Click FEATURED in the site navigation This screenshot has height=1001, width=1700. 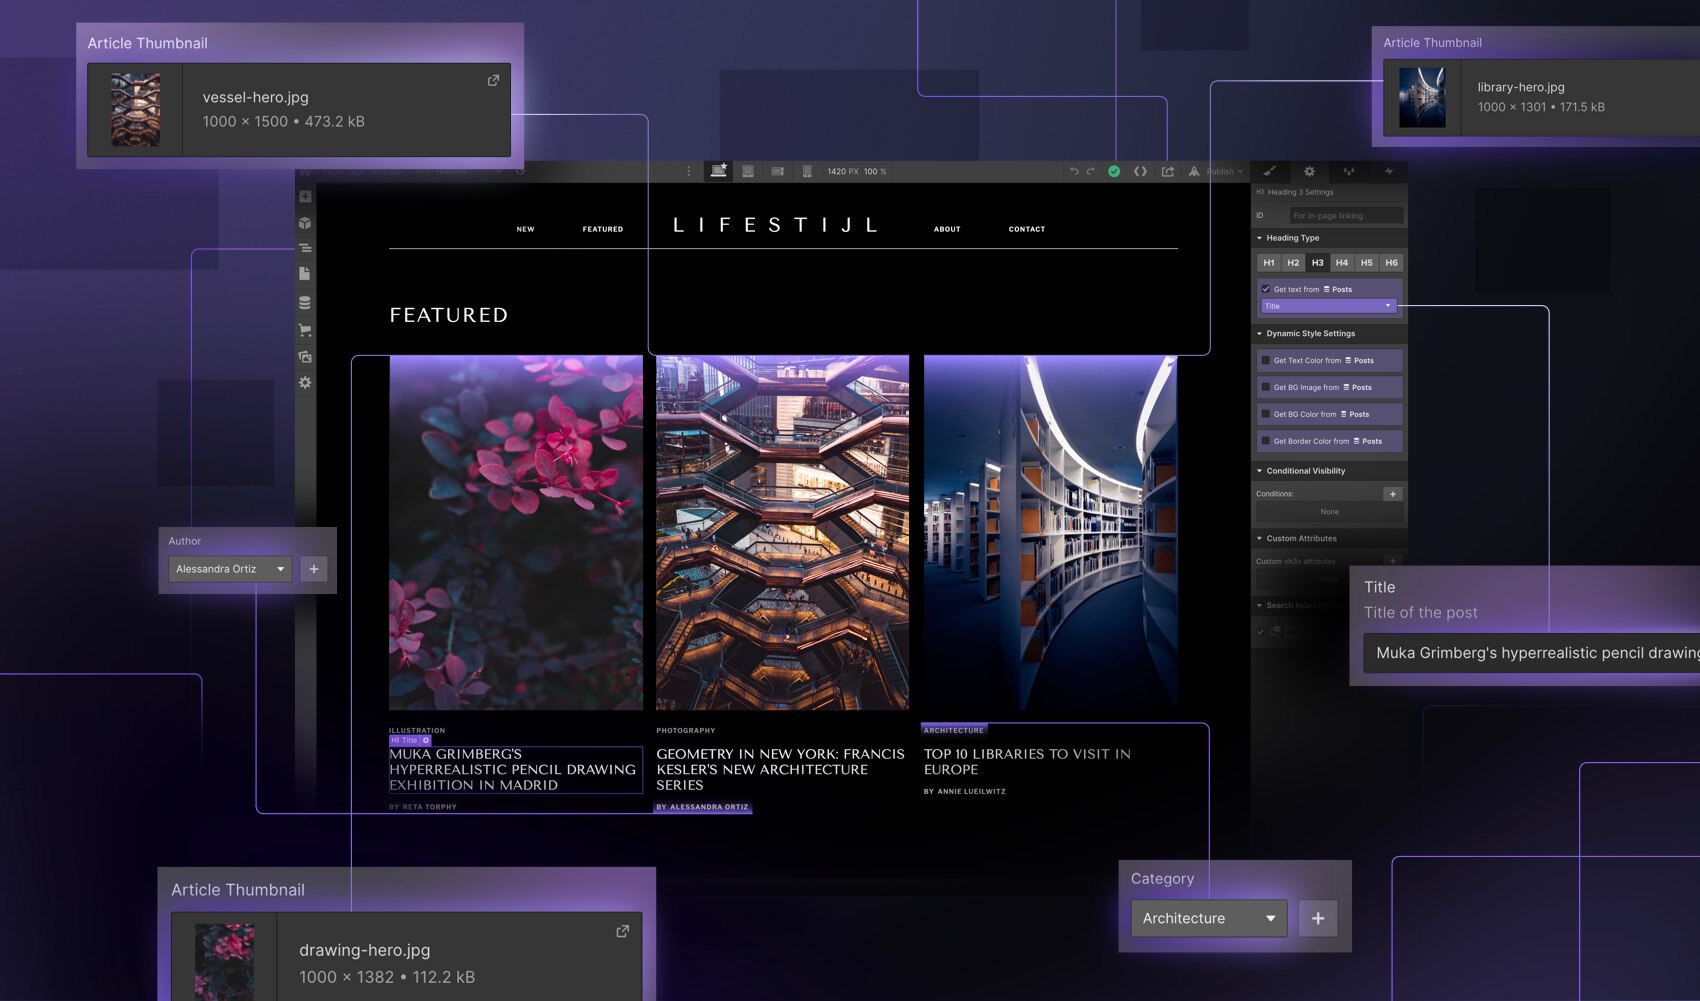click(602, 229)
